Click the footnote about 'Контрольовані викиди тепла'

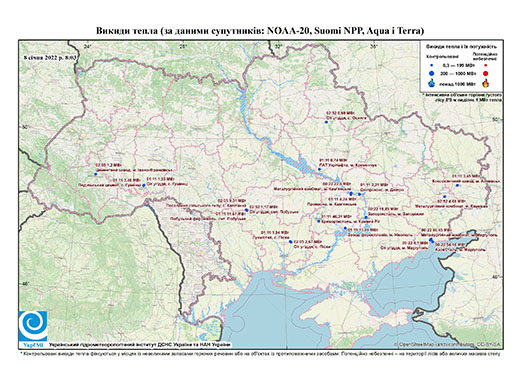[260, 353]
